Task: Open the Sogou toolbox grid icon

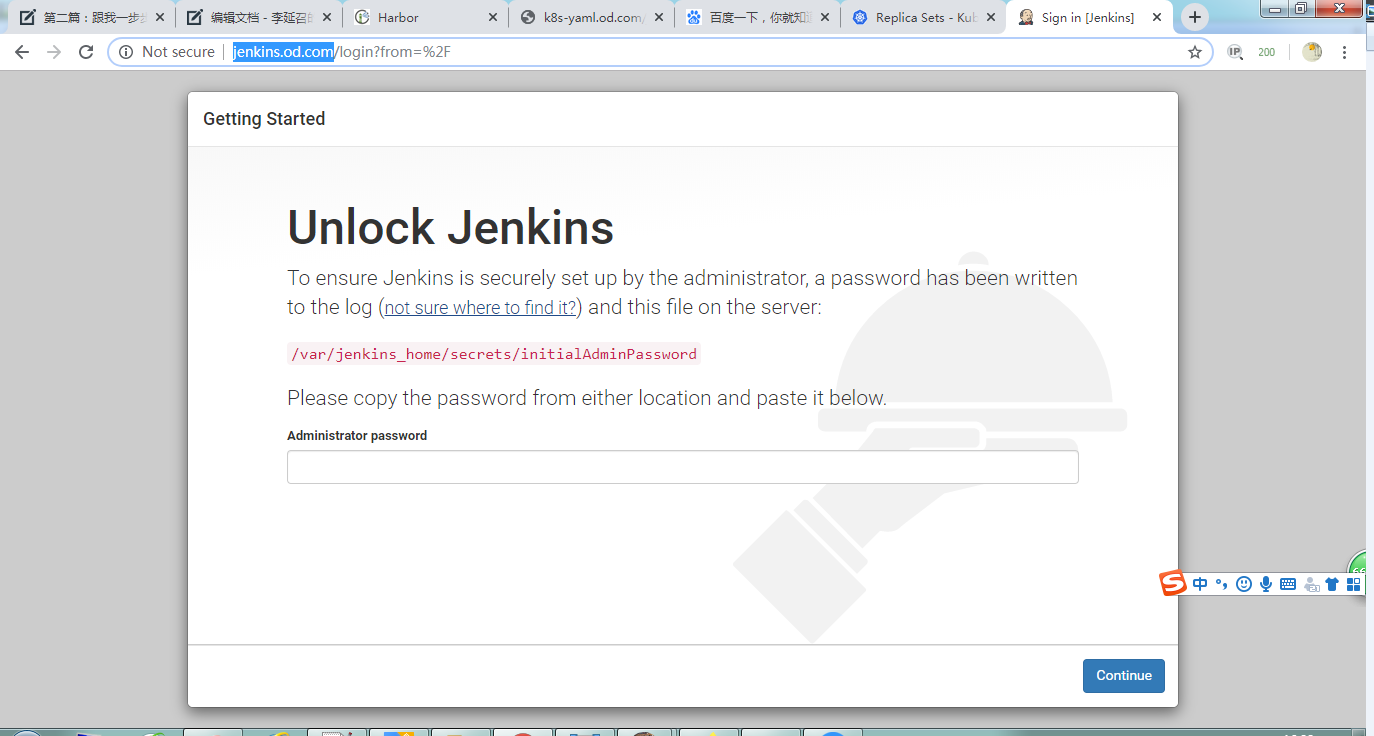Action: tap(1354, 584)
